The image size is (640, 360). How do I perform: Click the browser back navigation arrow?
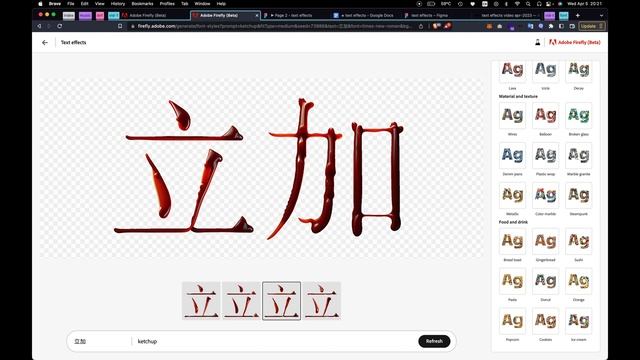[39, 26]
